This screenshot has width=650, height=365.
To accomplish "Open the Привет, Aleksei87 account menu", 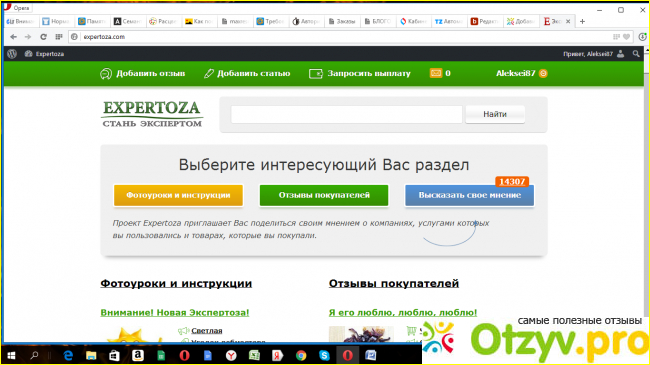I will click(x=593, y=54).
